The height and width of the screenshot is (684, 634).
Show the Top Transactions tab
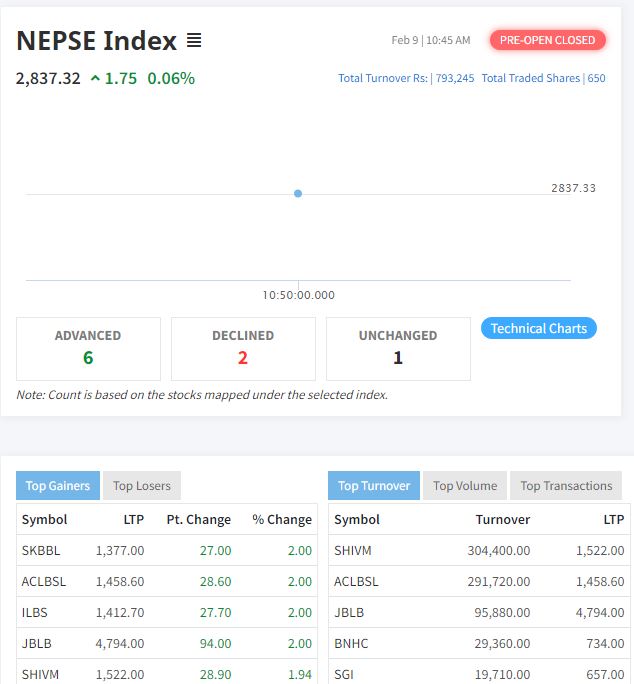[x=566, y=486]
